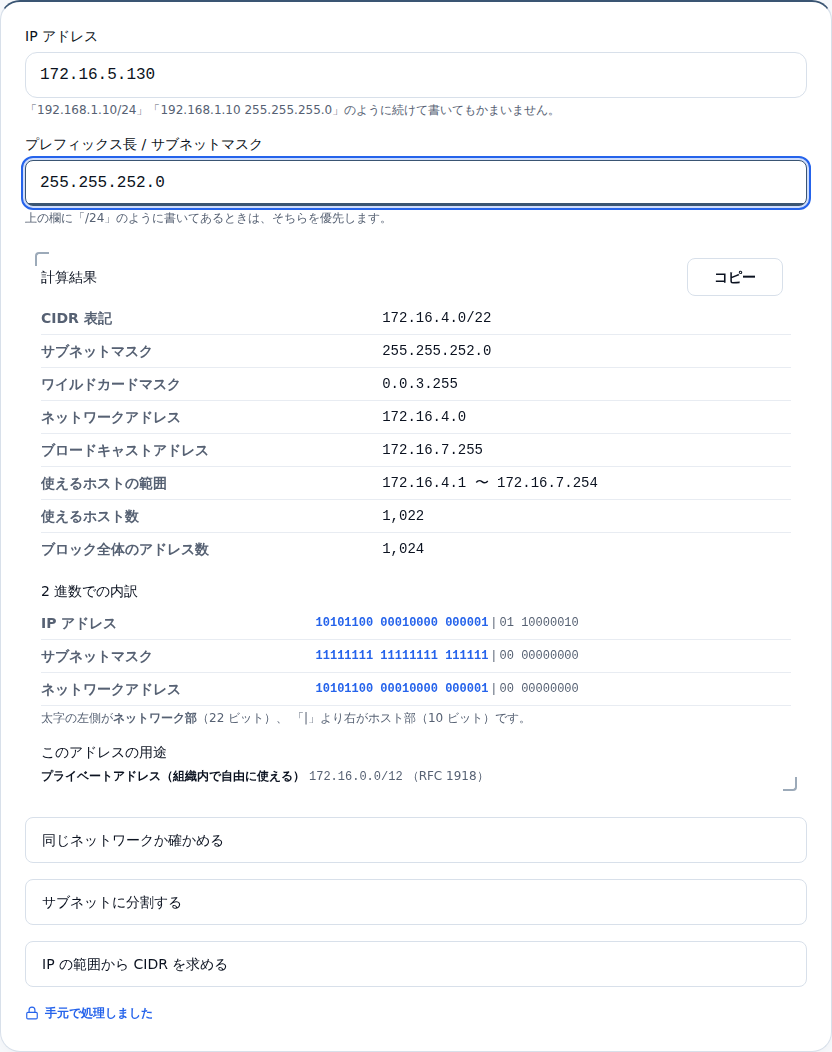Click the host range 172.16.4.1 ～ 172.16.7.254
This screenshot has width=832, height=1052.
coord(490,482)
